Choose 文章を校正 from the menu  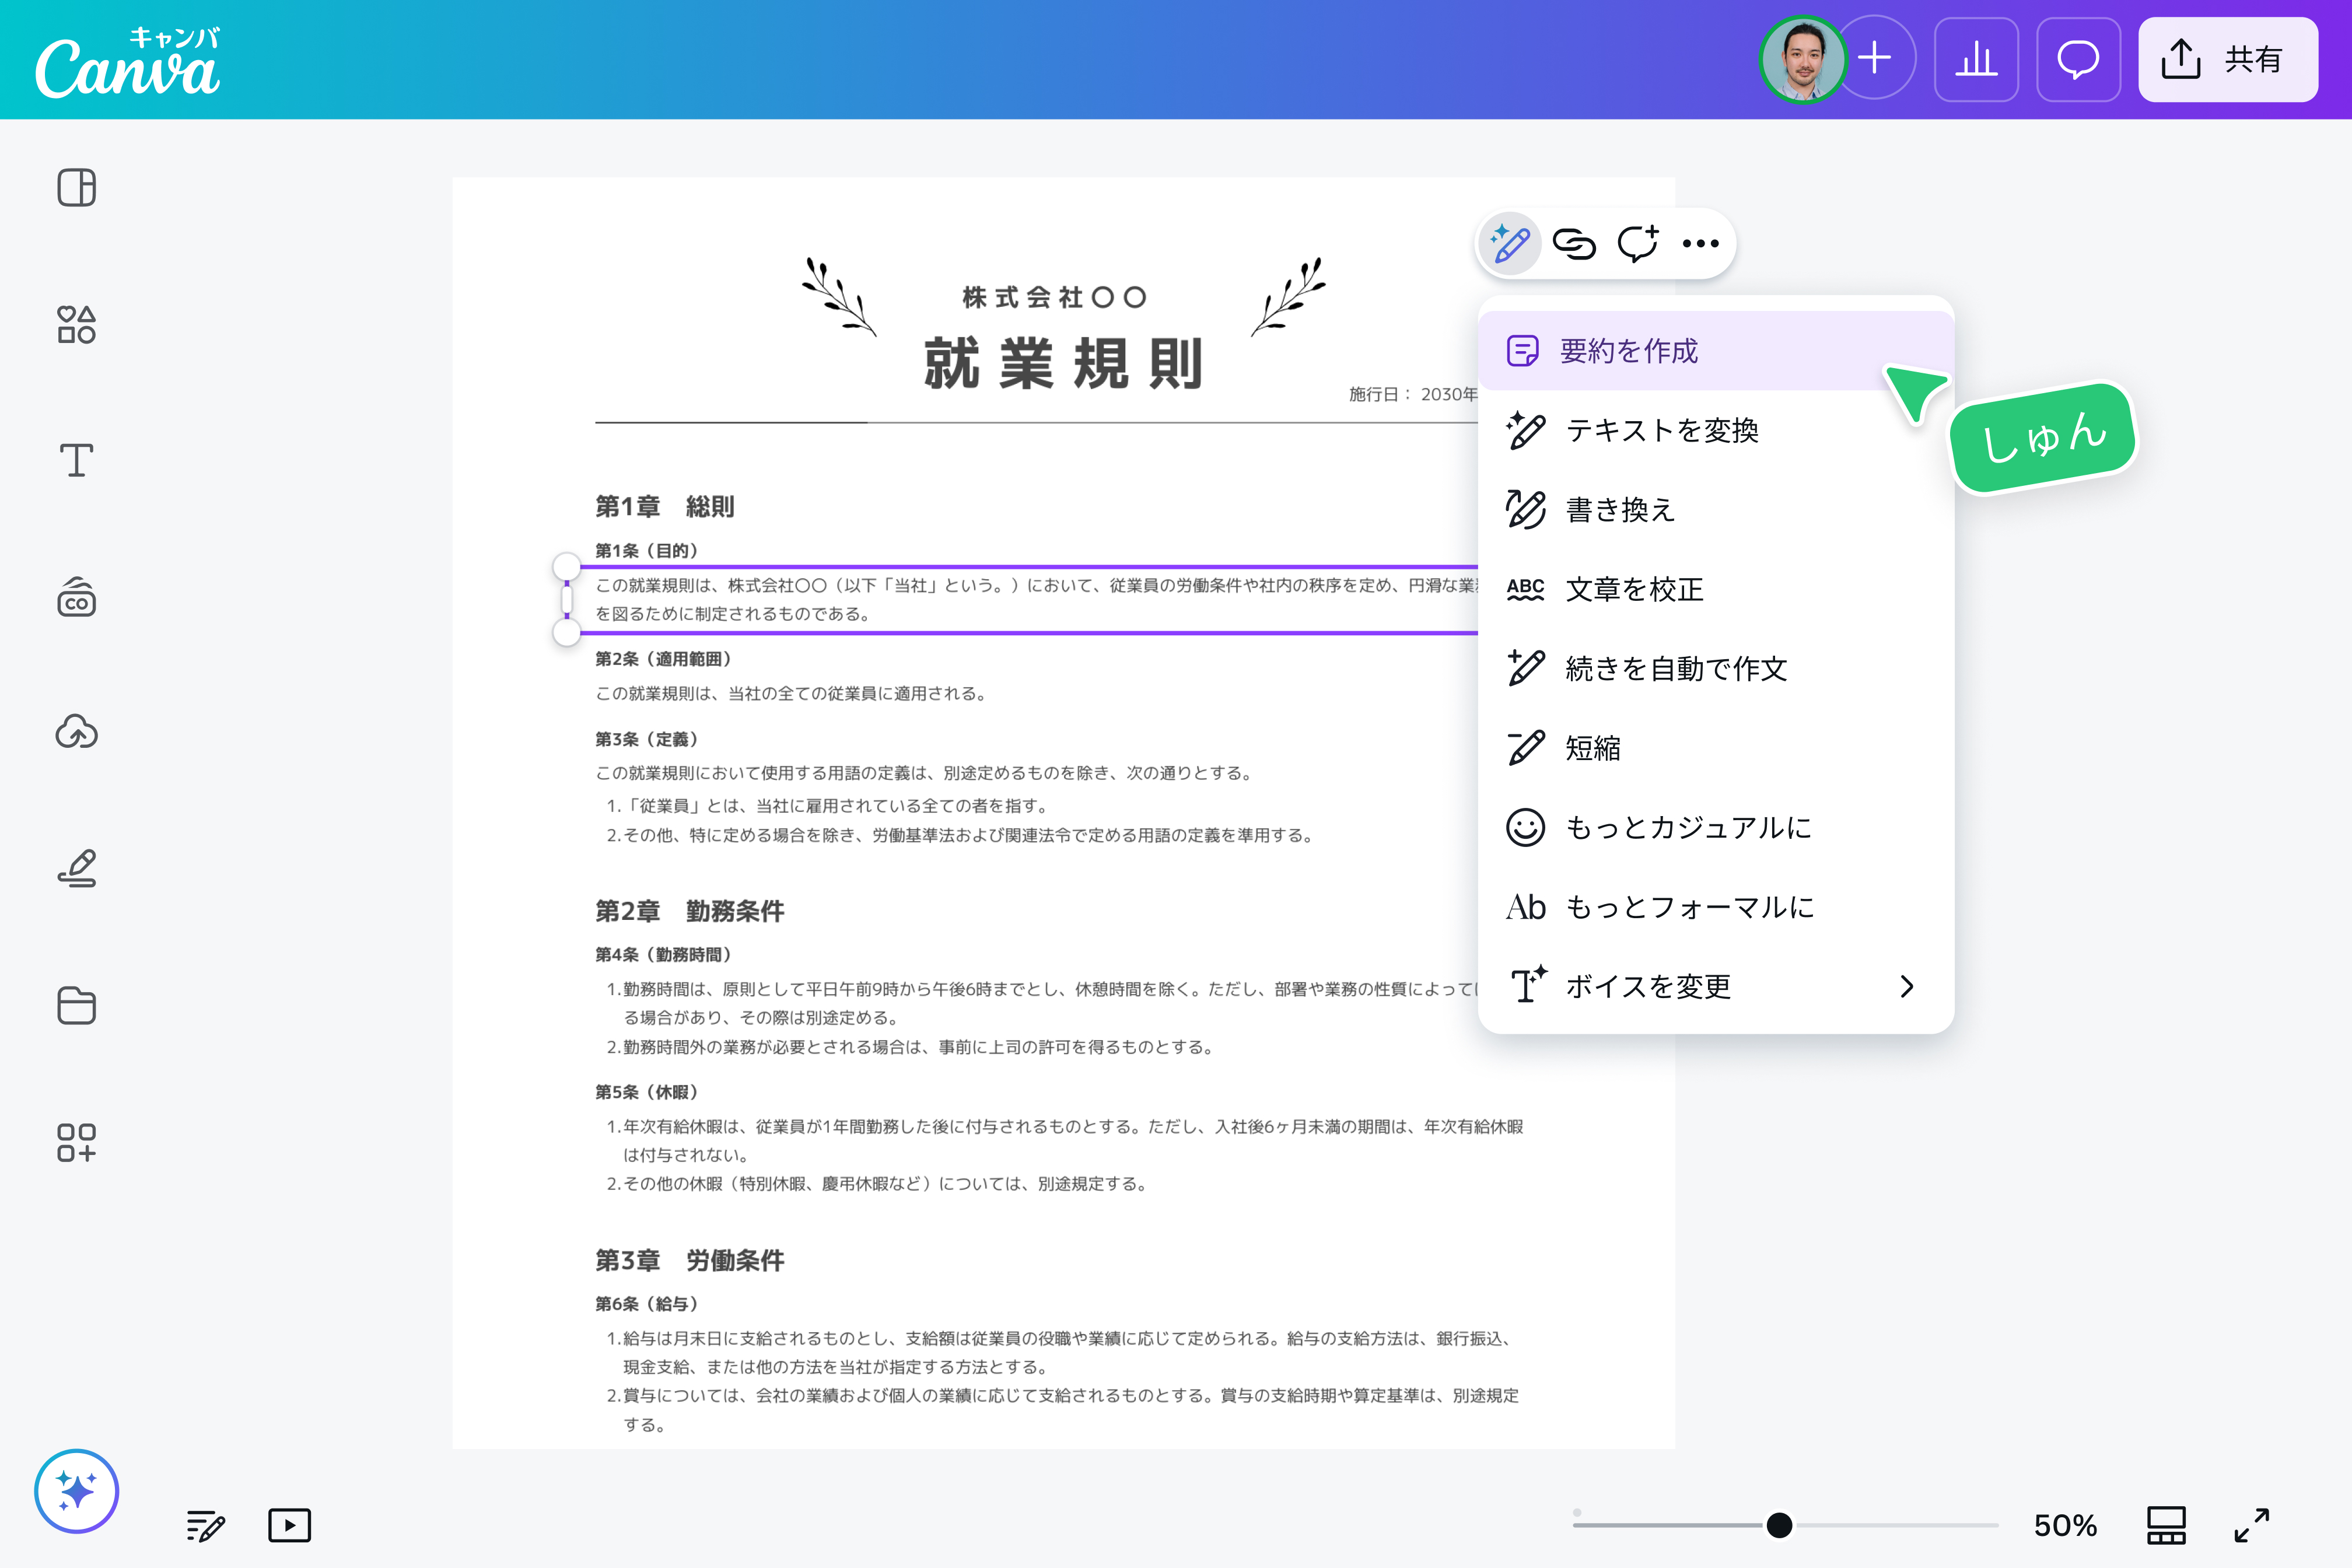click(1716, 589)
